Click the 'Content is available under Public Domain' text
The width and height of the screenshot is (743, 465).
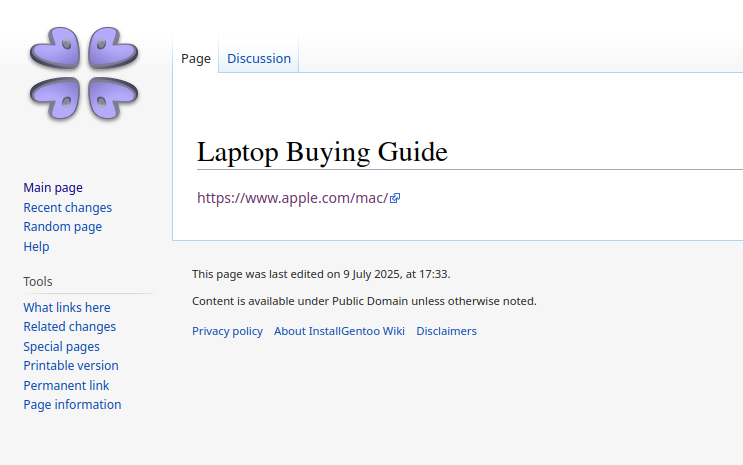(364, 301)
